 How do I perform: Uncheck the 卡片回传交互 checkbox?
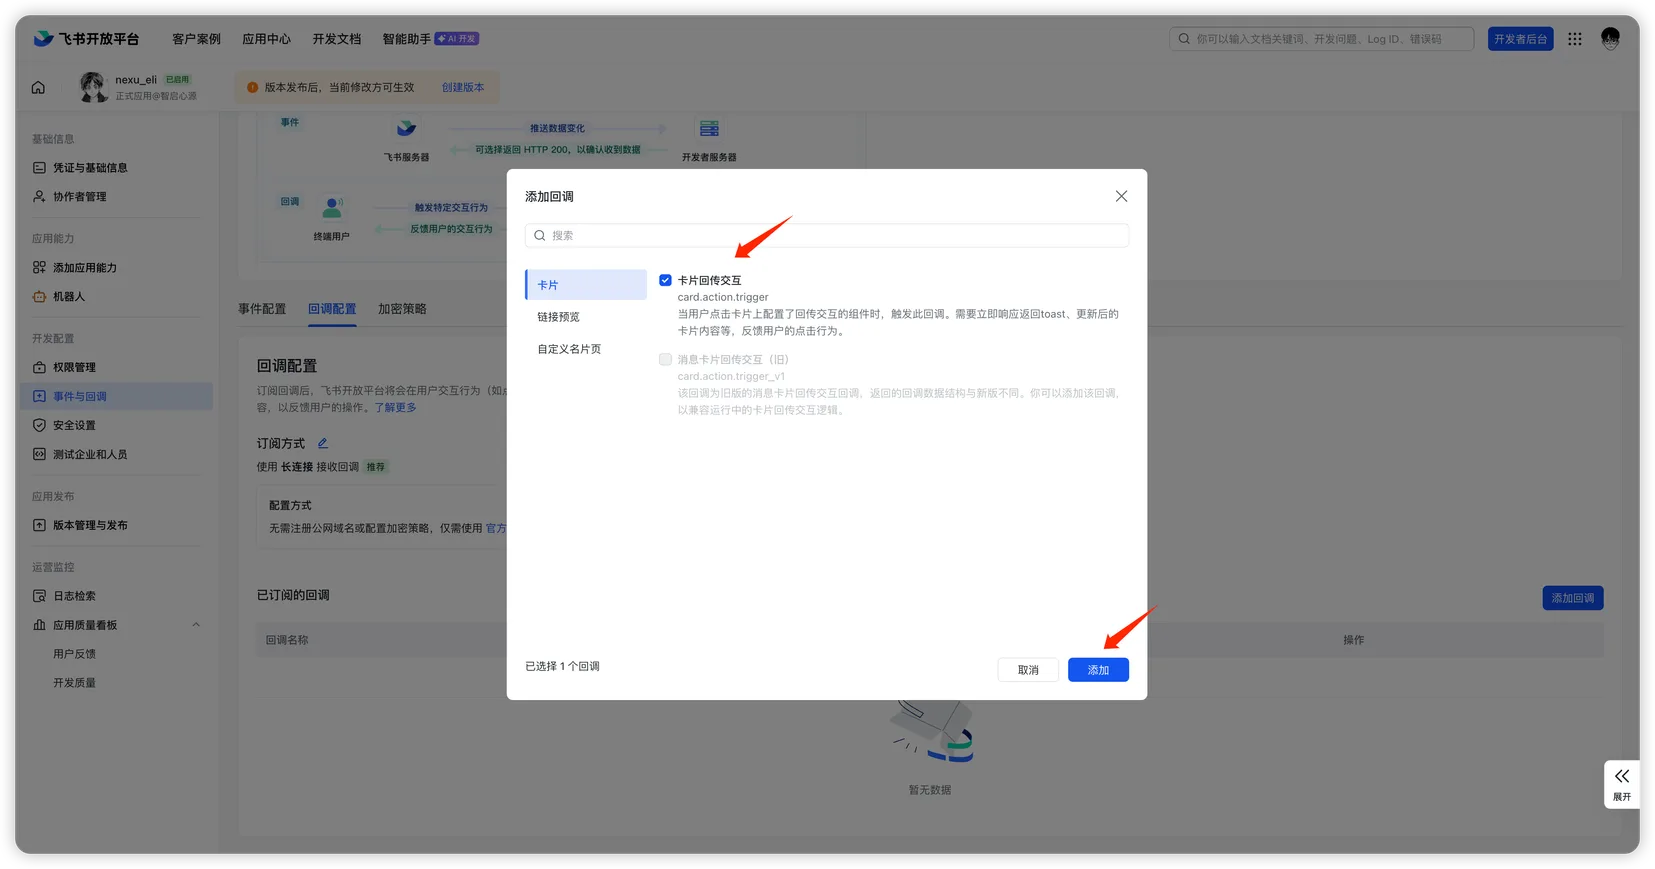(x=665, y=280)
